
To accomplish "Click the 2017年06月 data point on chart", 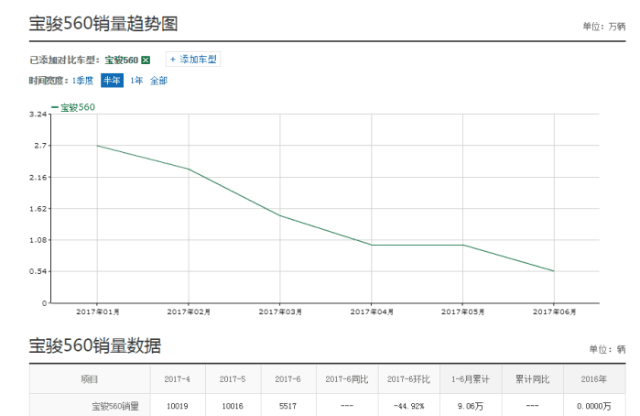I will pos(554,271).
